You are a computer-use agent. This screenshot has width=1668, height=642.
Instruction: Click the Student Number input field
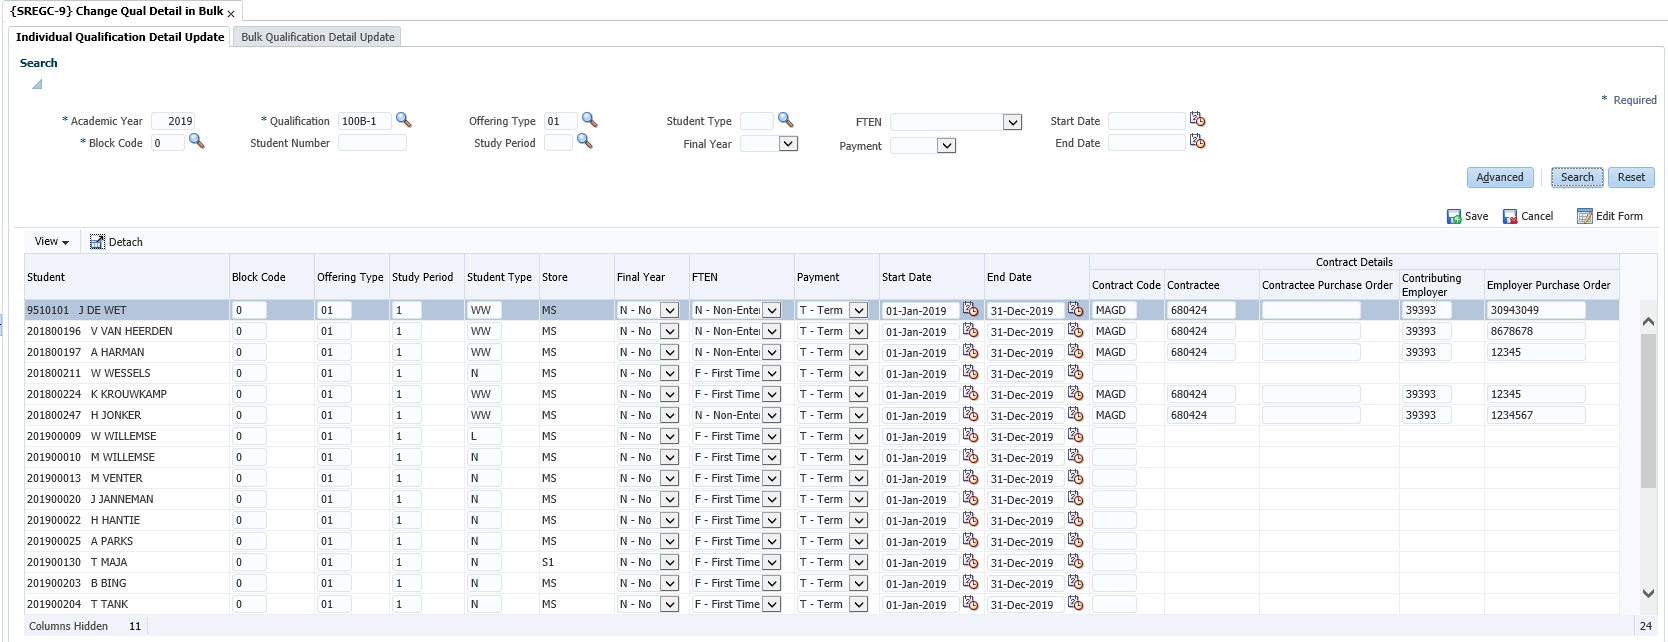pyautogui.click(x=372, y=143)
